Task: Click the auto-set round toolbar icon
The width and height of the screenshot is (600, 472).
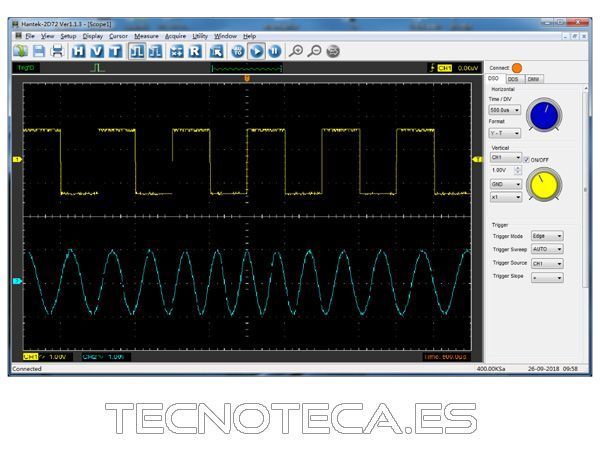Action: pos(238,51)
